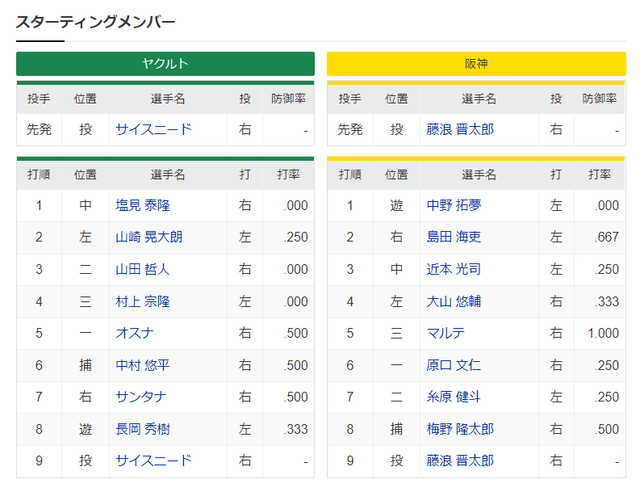Click the サンタナ player link
The height and width of the screenshot is (492, 640).
tap(141, 397)
